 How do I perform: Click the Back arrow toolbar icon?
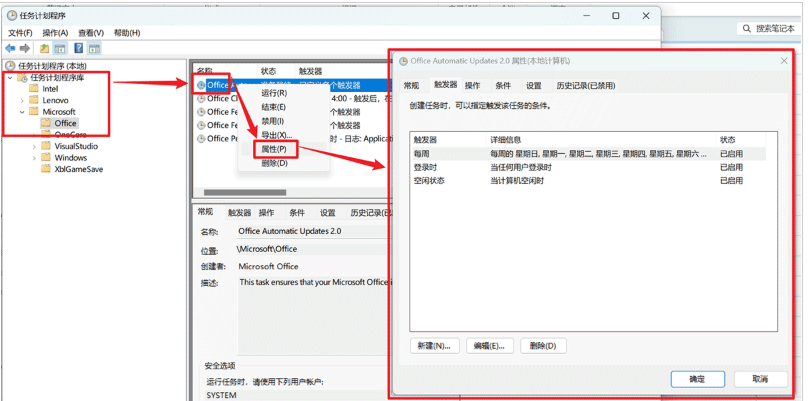[x=10, y=49]
